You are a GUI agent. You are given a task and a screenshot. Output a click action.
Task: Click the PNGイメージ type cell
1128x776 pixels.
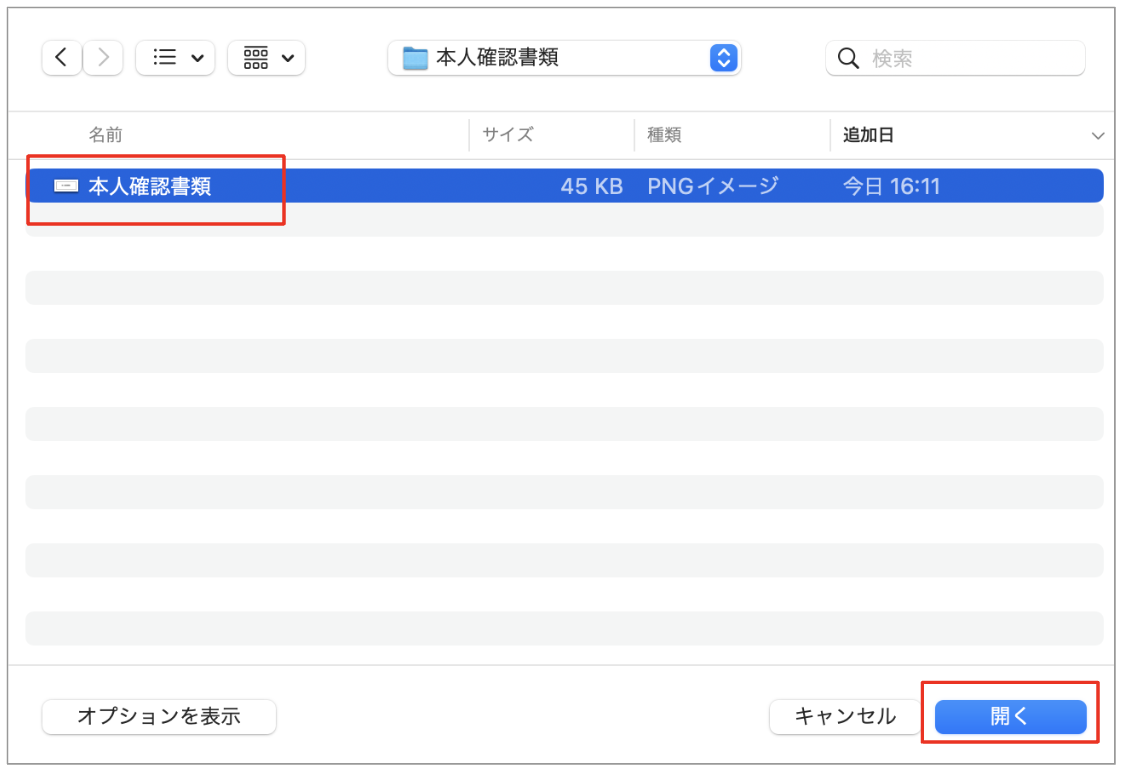coord(712,186)
